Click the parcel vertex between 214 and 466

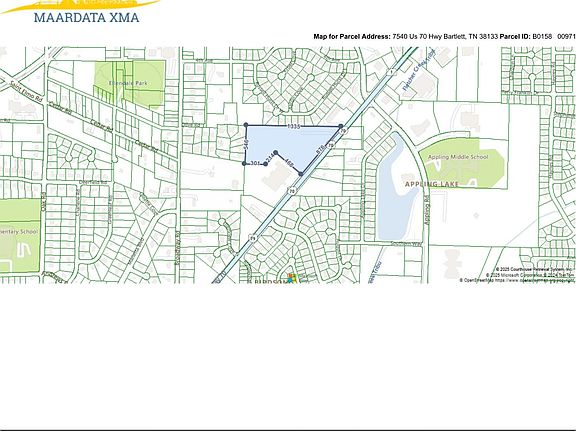tap(275, 152)
